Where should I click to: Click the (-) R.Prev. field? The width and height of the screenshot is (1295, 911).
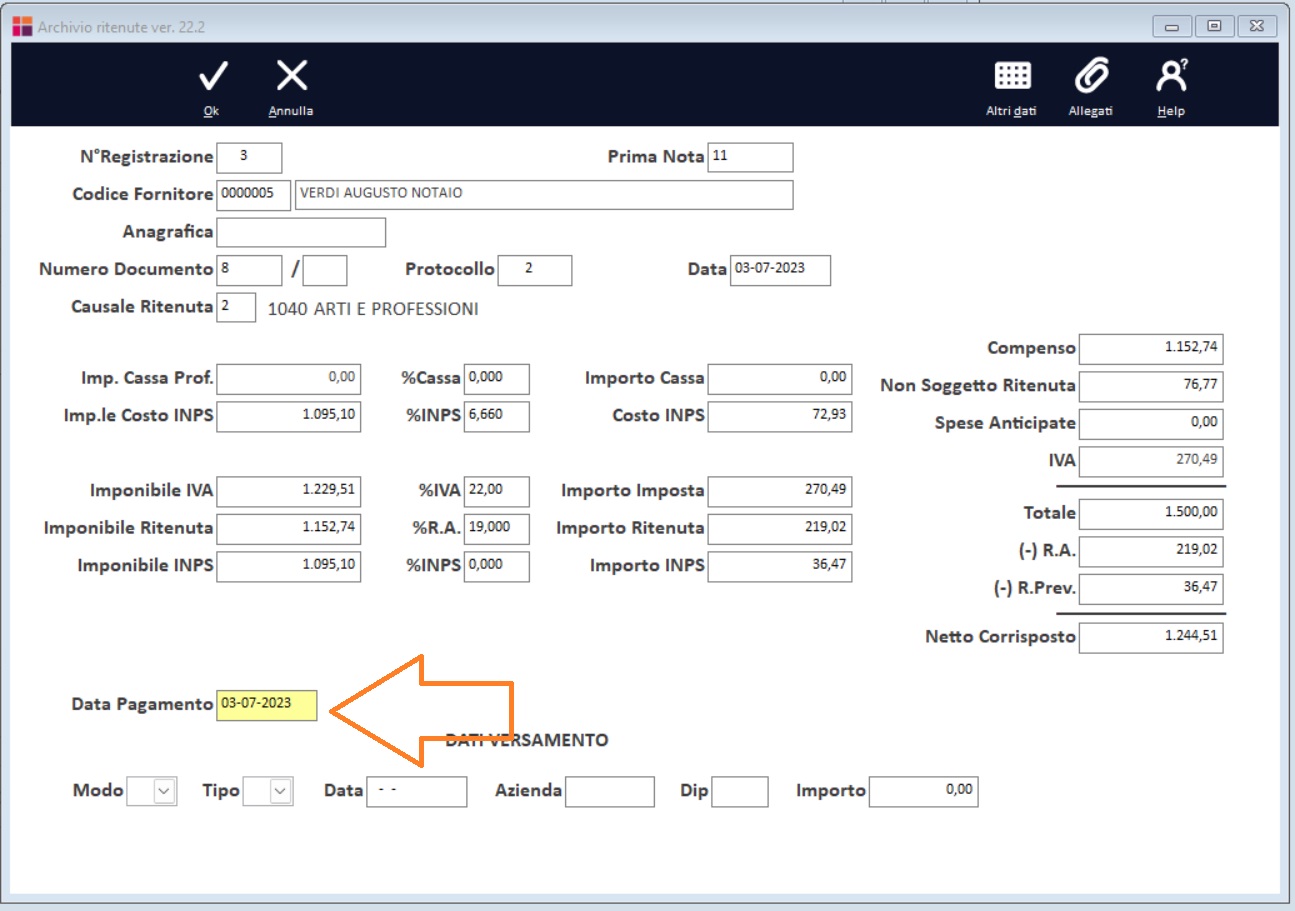click(x=1151, y=588)
